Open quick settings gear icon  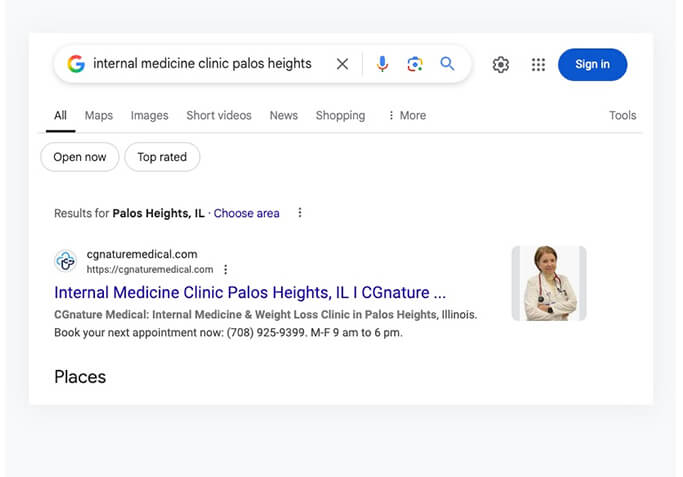(x=500, y=64)
